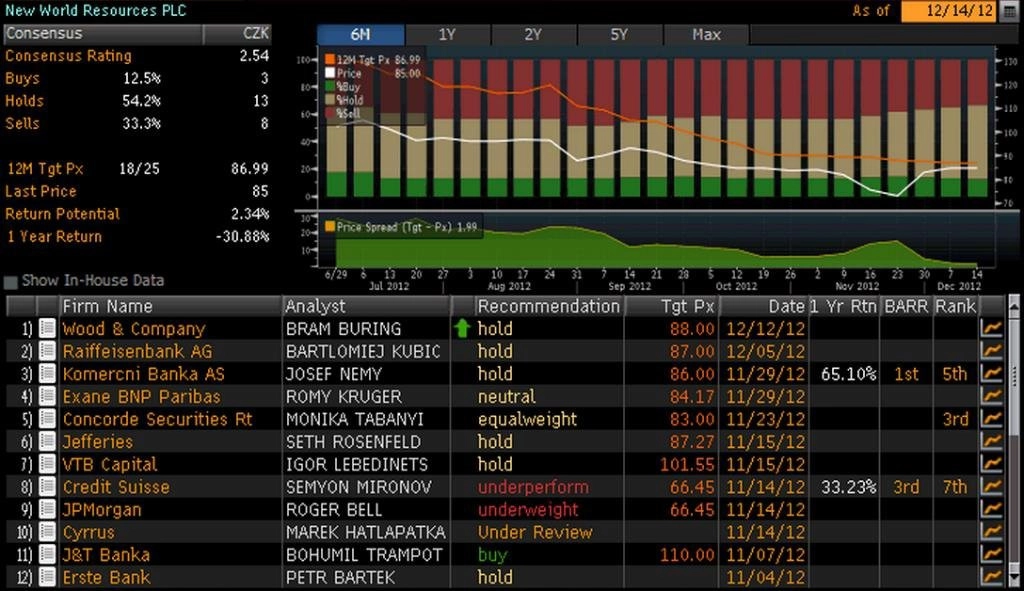
Task: Sort by the Analyst column header
Action: (x=366, y=306)
